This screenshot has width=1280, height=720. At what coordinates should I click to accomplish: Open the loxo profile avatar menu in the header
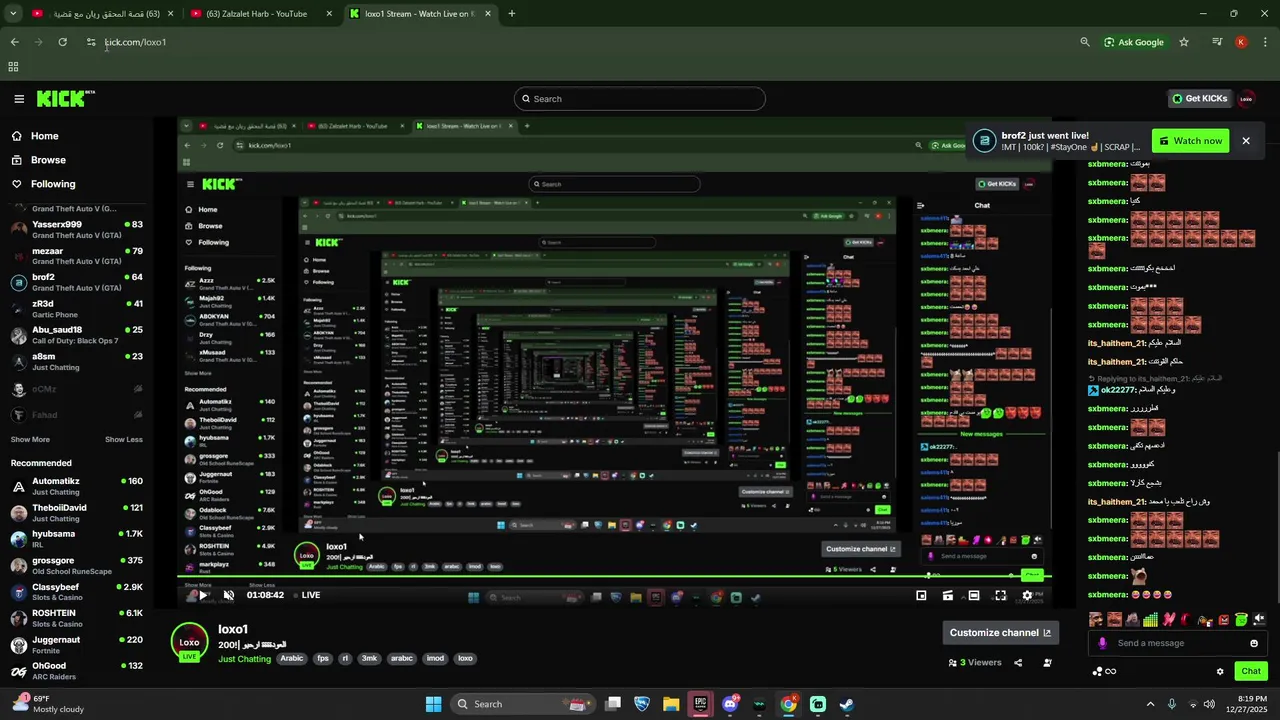[1246, 98]
